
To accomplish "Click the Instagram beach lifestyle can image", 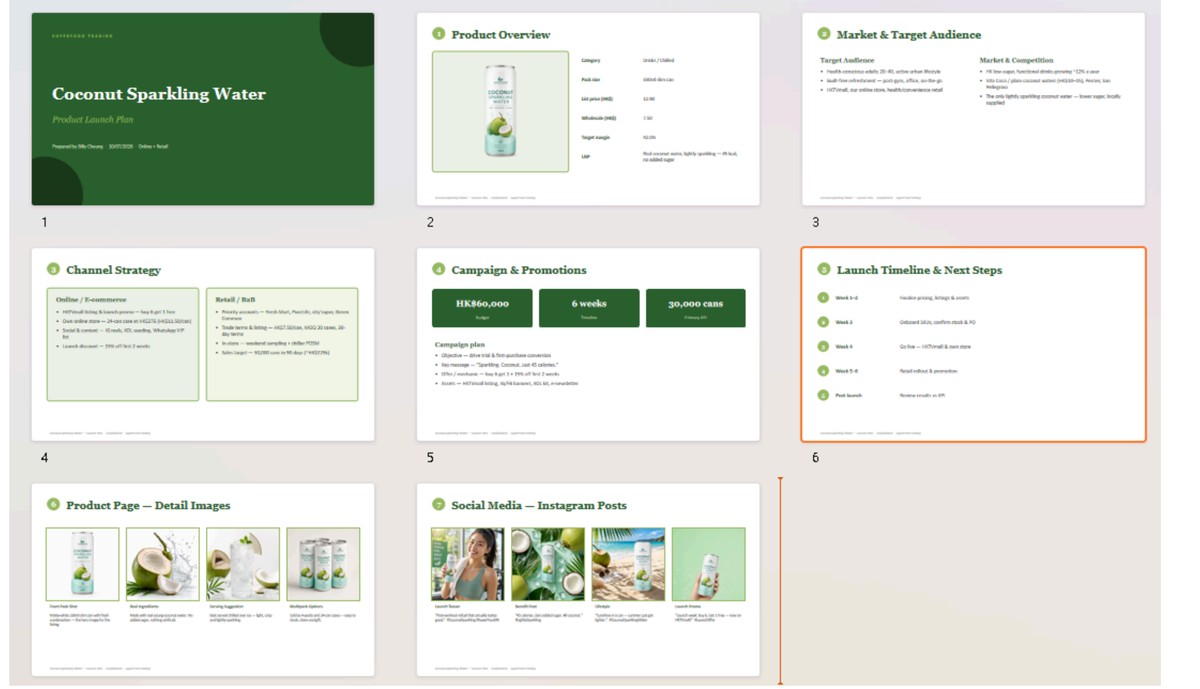I will pyautogui.click(x=628, y=564).
